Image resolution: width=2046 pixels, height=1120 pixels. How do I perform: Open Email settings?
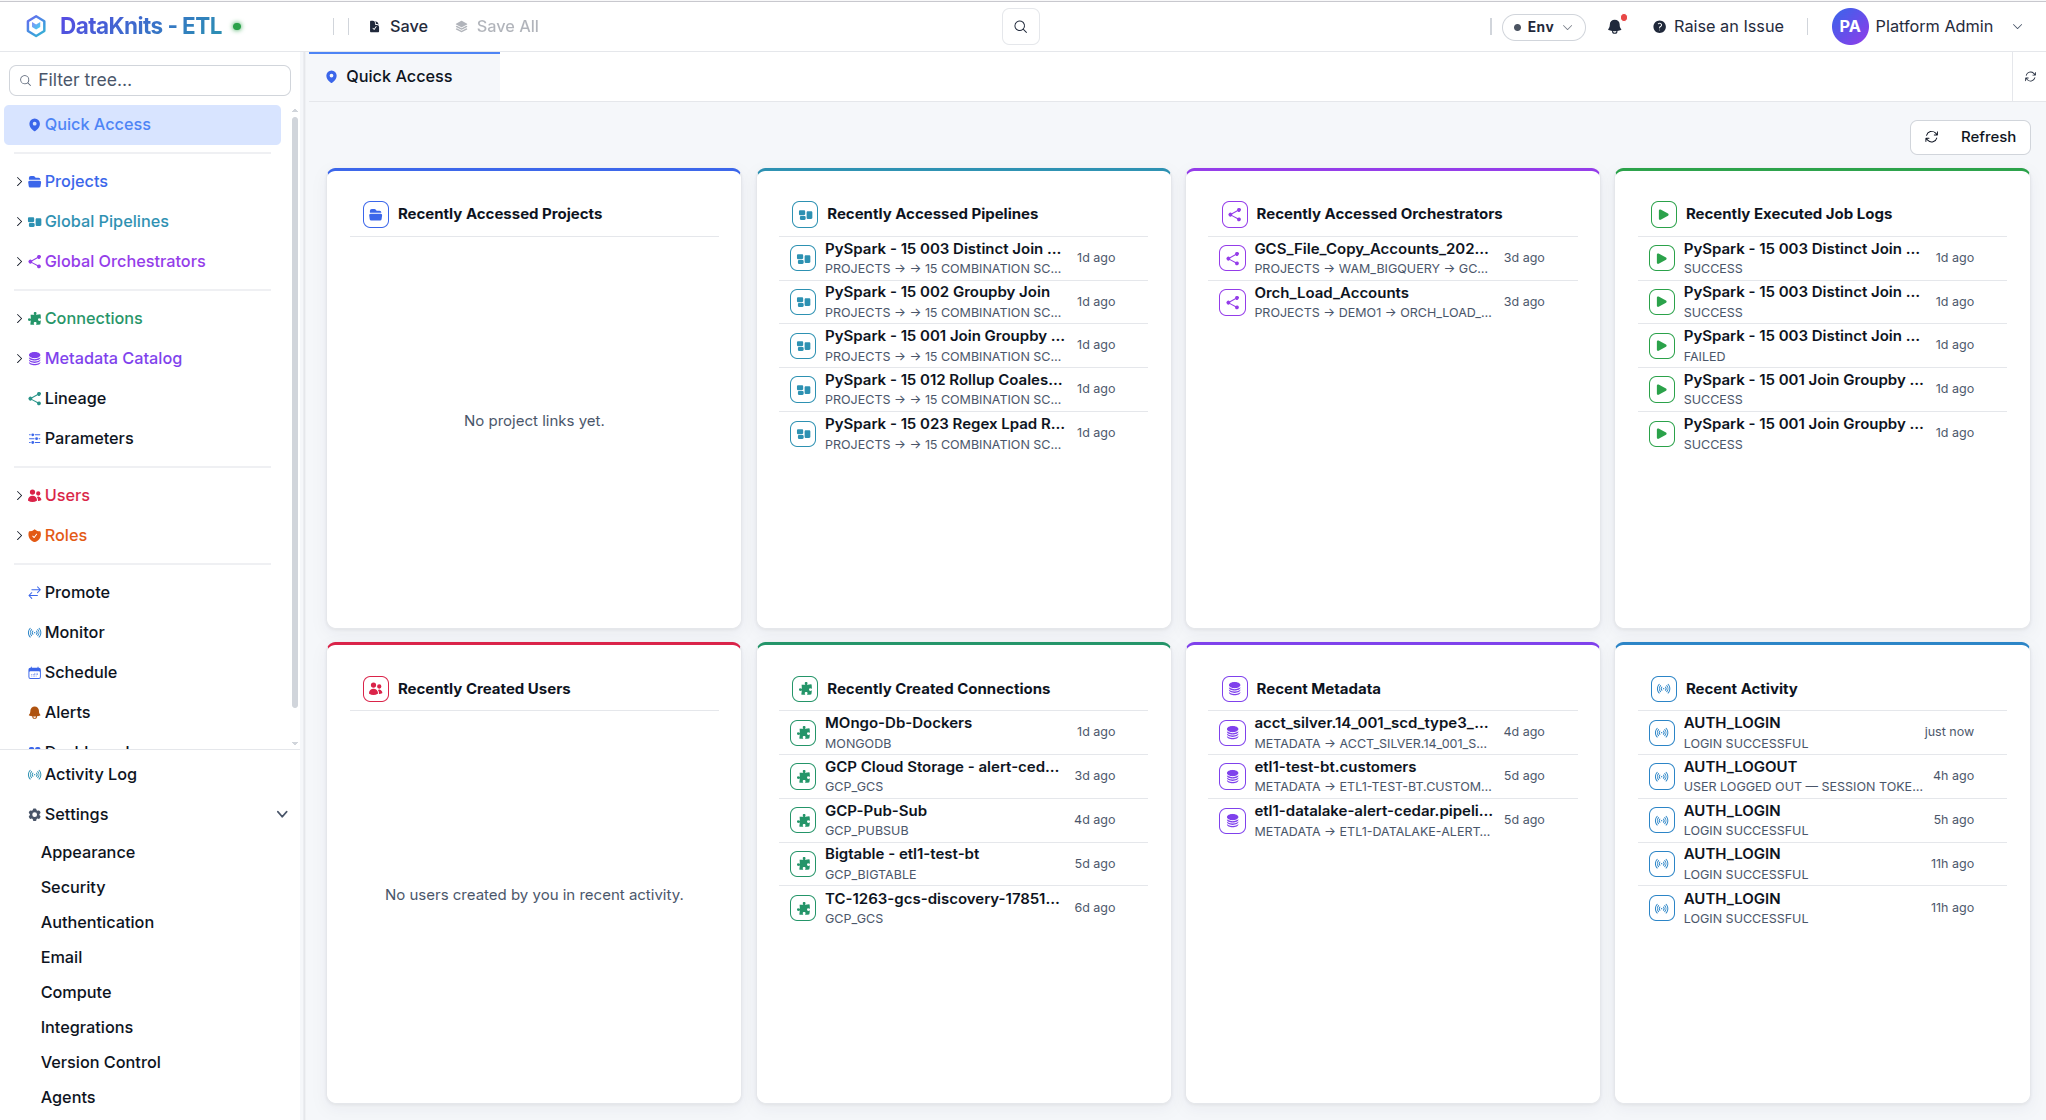pyautogui.click(x=61, y=957)
